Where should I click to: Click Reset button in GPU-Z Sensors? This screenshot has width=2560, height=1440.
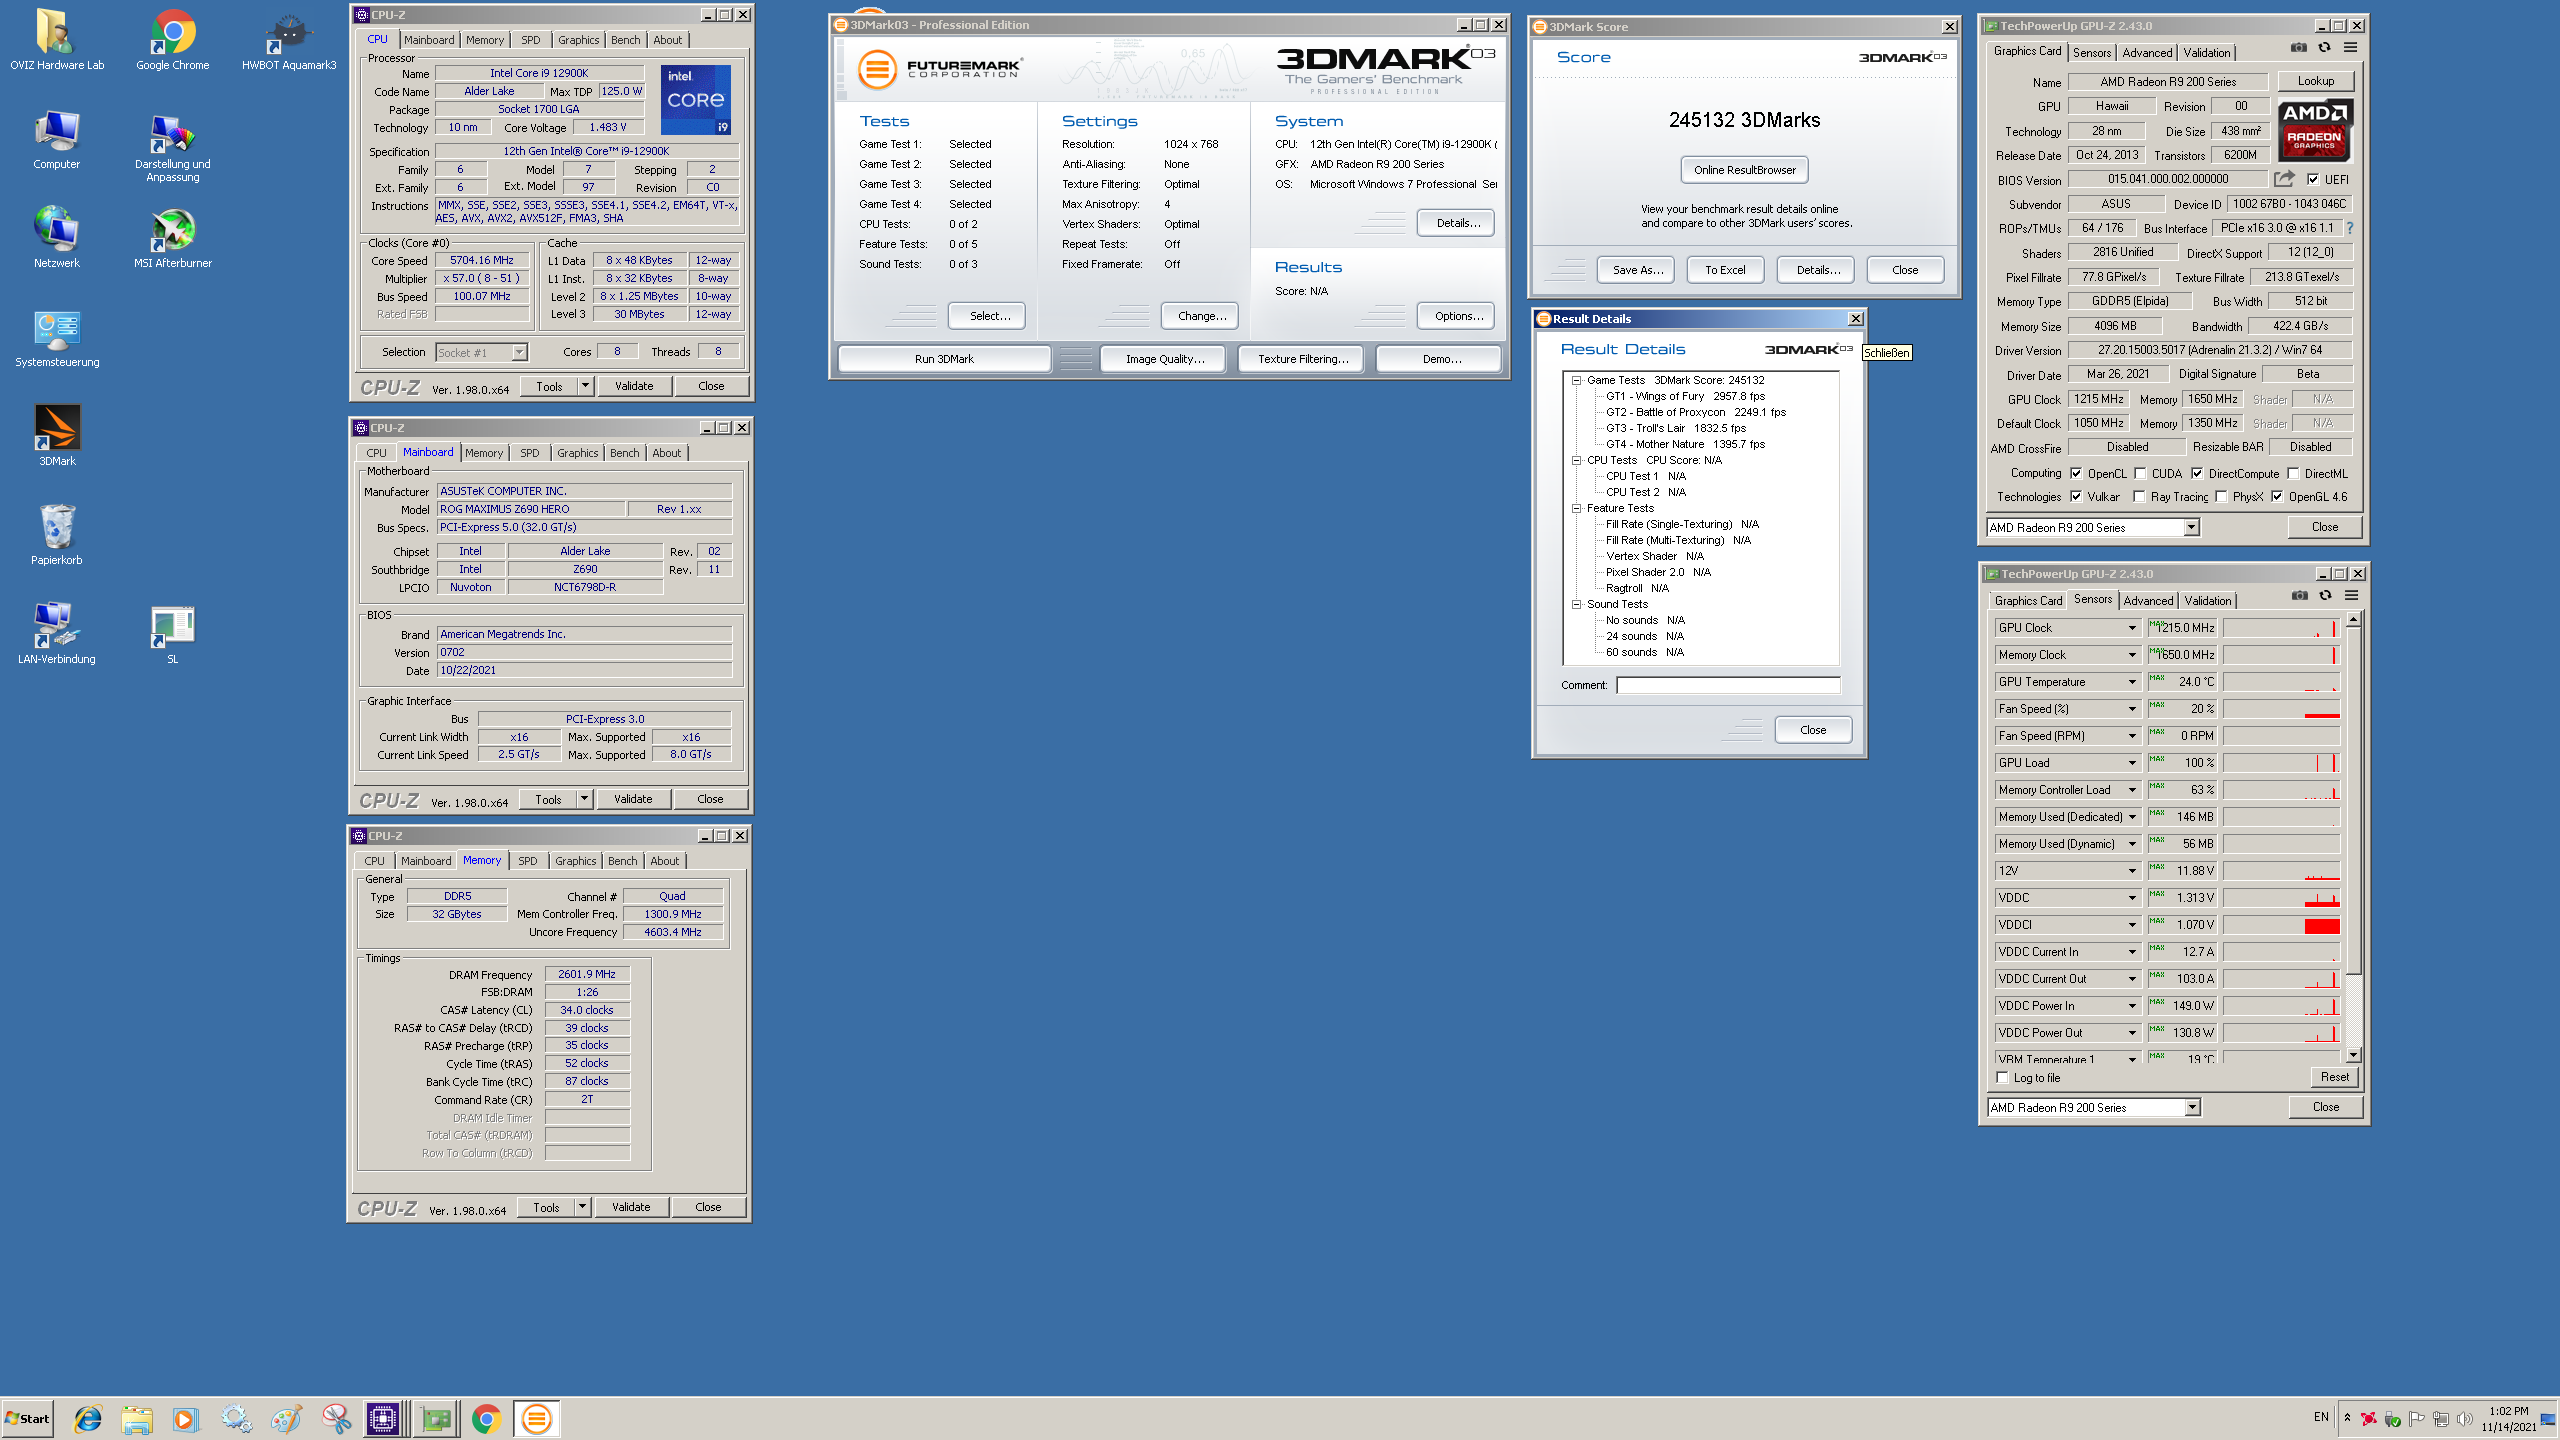pyautogui.click(x=2334, y=1077)
